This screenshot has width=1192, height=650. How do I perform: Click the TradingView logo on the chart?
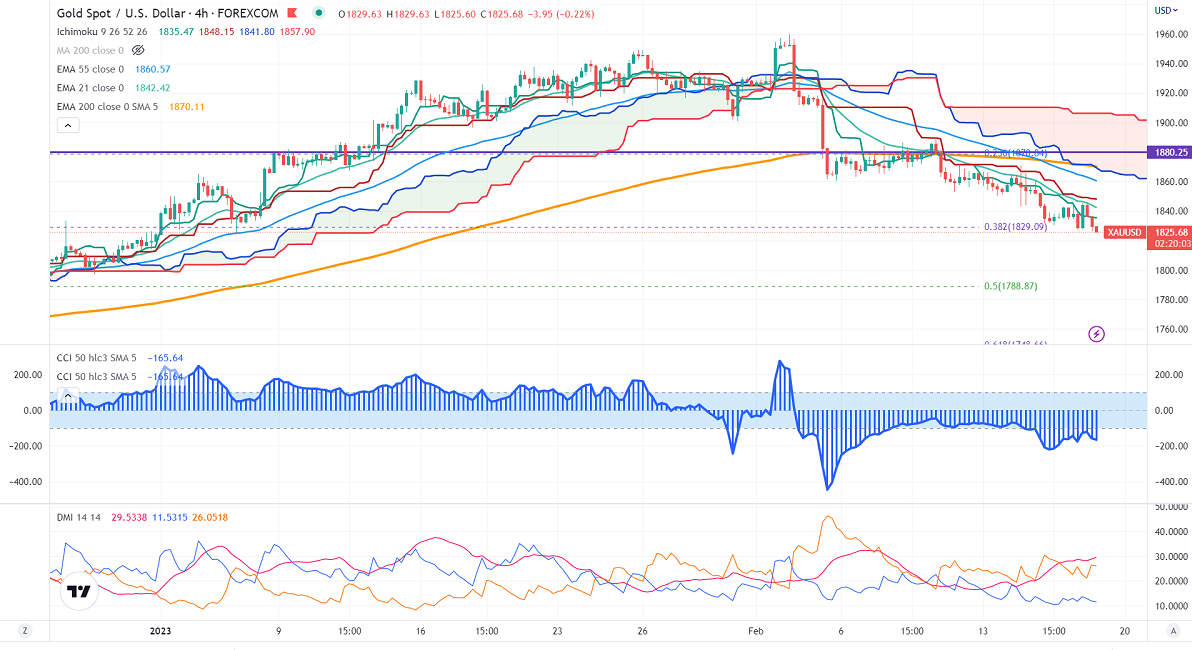click(x=77, y=592)
